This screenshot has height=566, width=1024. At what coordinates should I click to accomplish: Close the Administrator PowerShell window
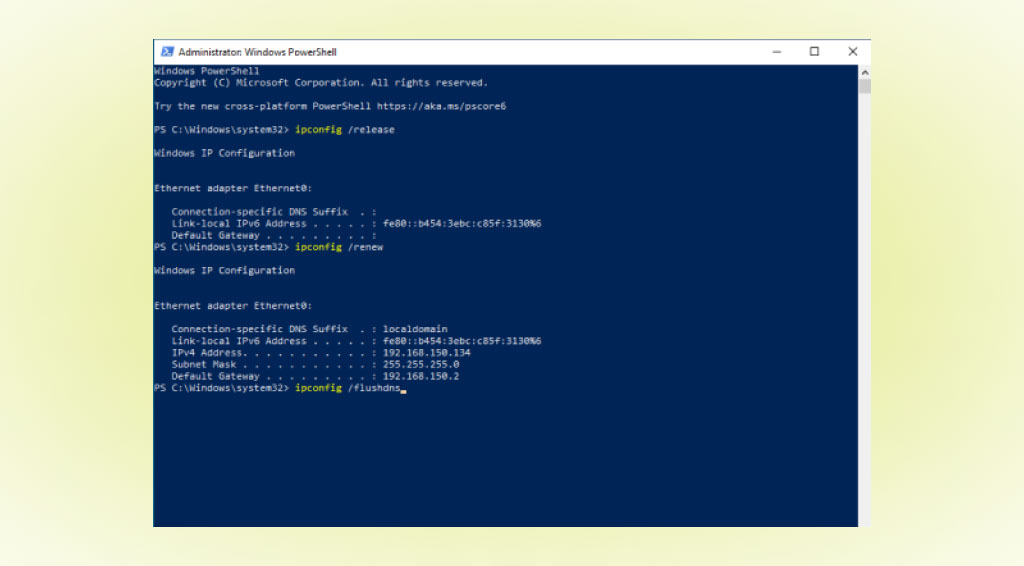(x=852, y=52)
